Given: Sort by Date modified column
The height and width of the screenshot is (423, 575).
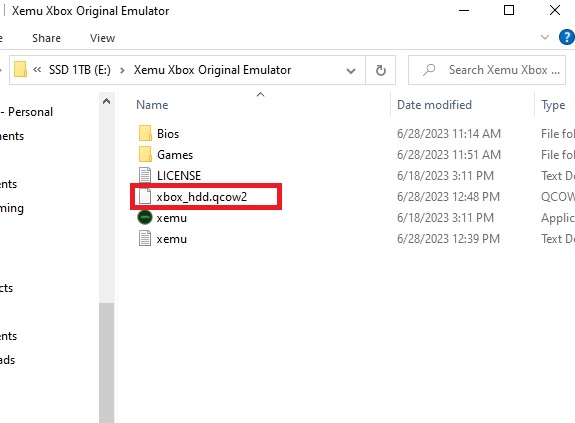Looking at the screenshot, I should pos(434,105).
